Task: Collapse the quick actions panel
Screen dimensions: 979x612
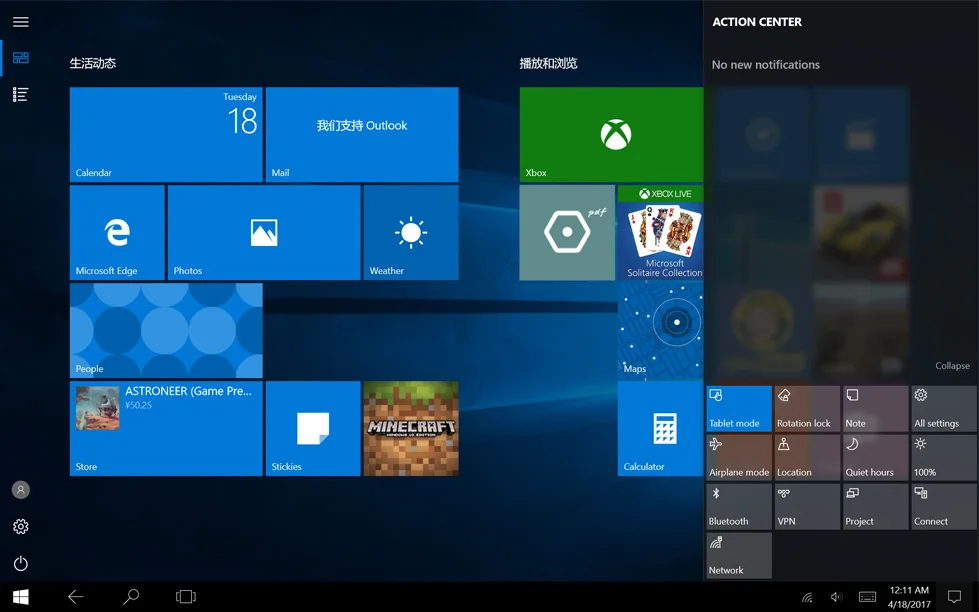Action: [952, 366]
